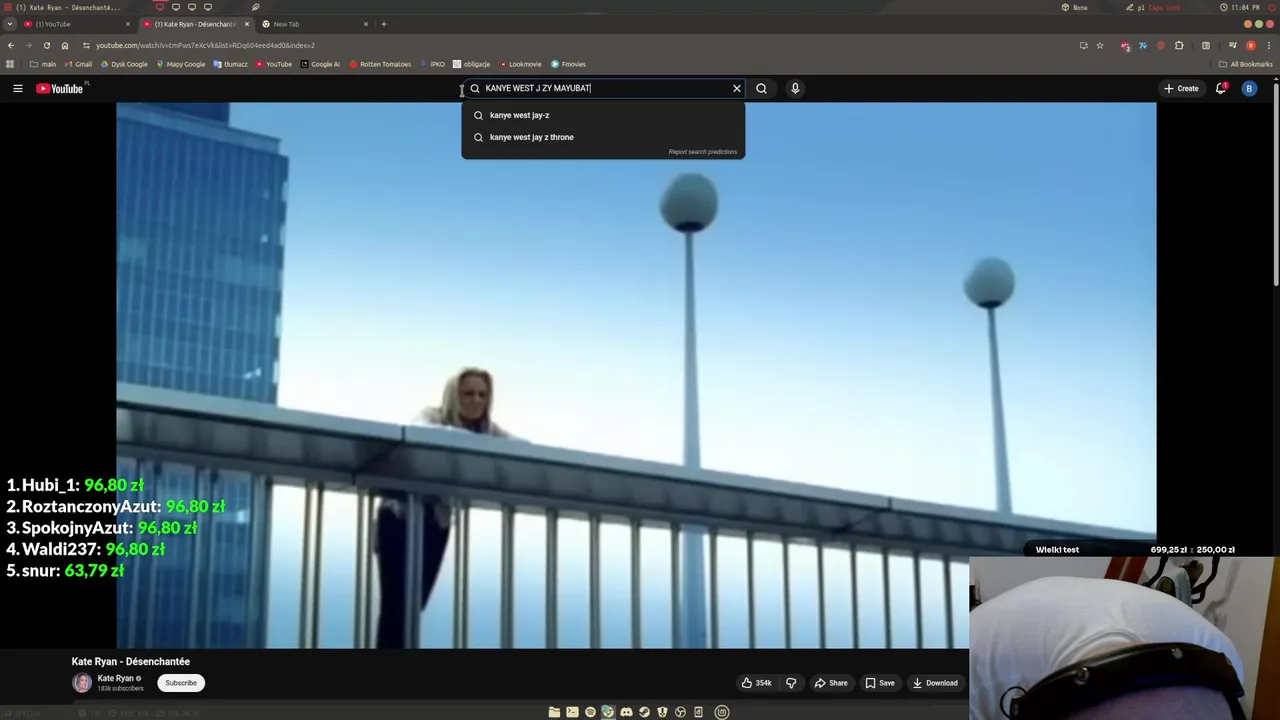Save the video to a playlist
Image resolution: width=1280 pixels, height=720 pixels.
click(x=880, y=683)
